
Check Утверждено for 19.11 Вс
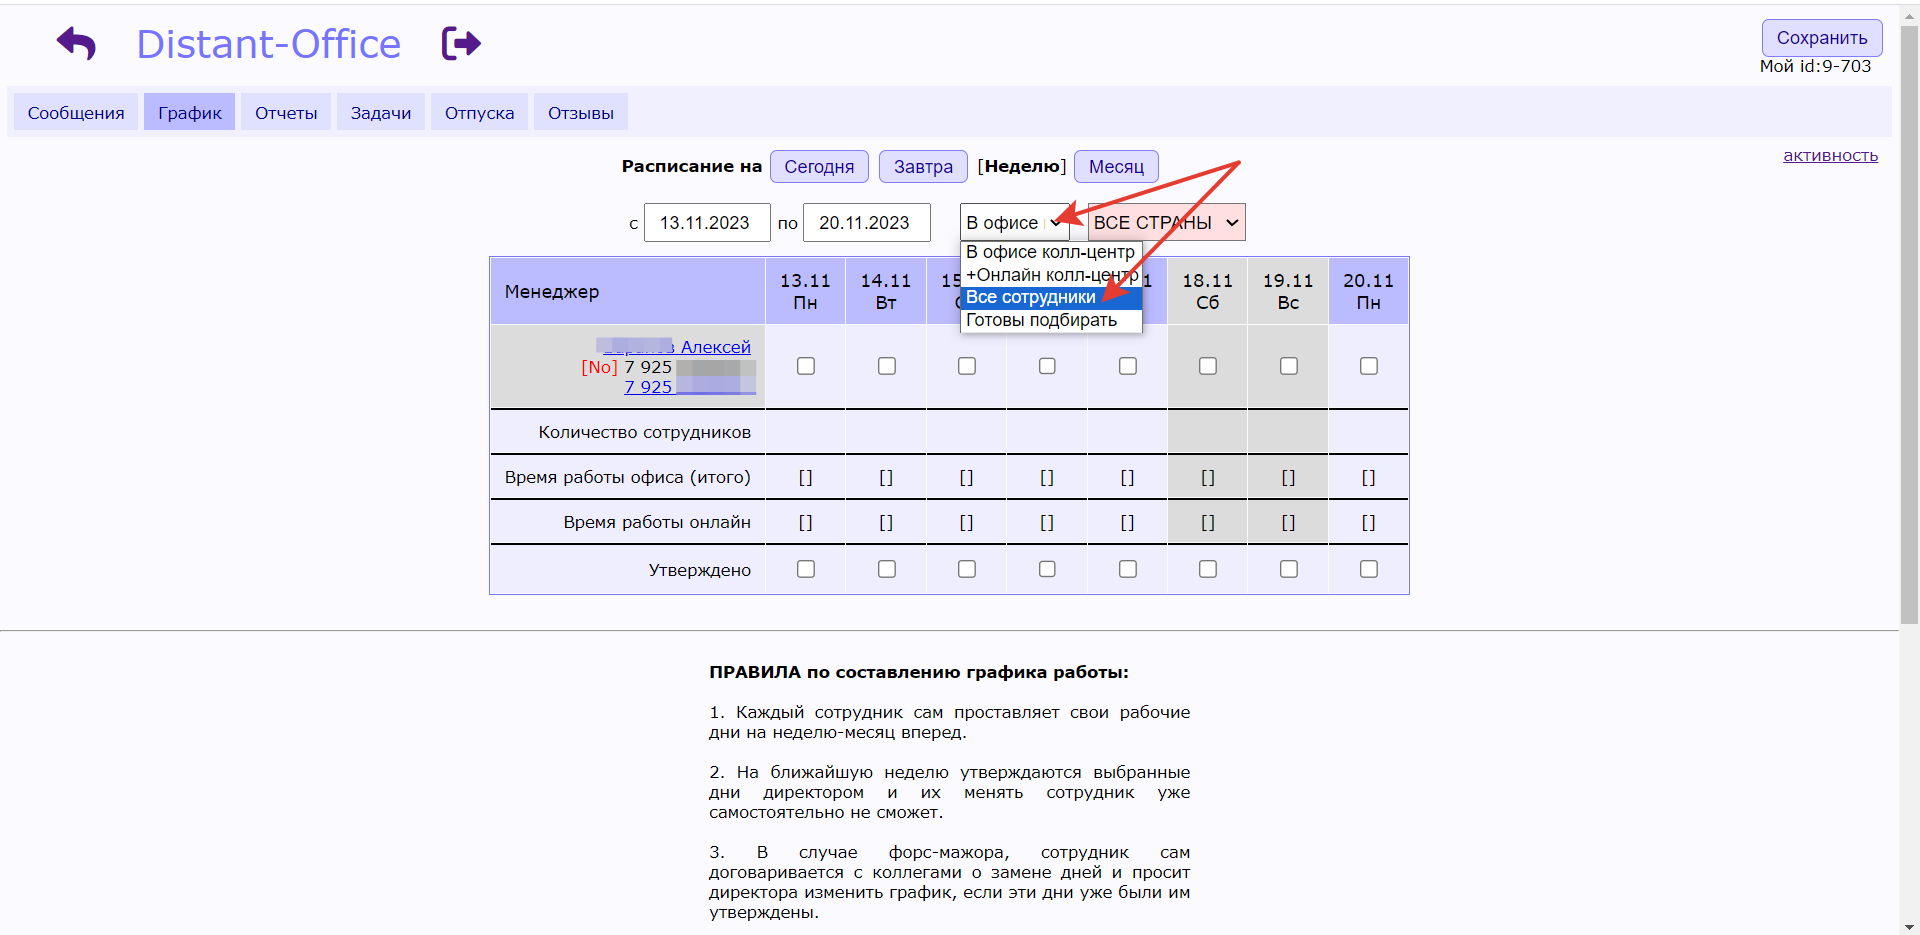1289,569
